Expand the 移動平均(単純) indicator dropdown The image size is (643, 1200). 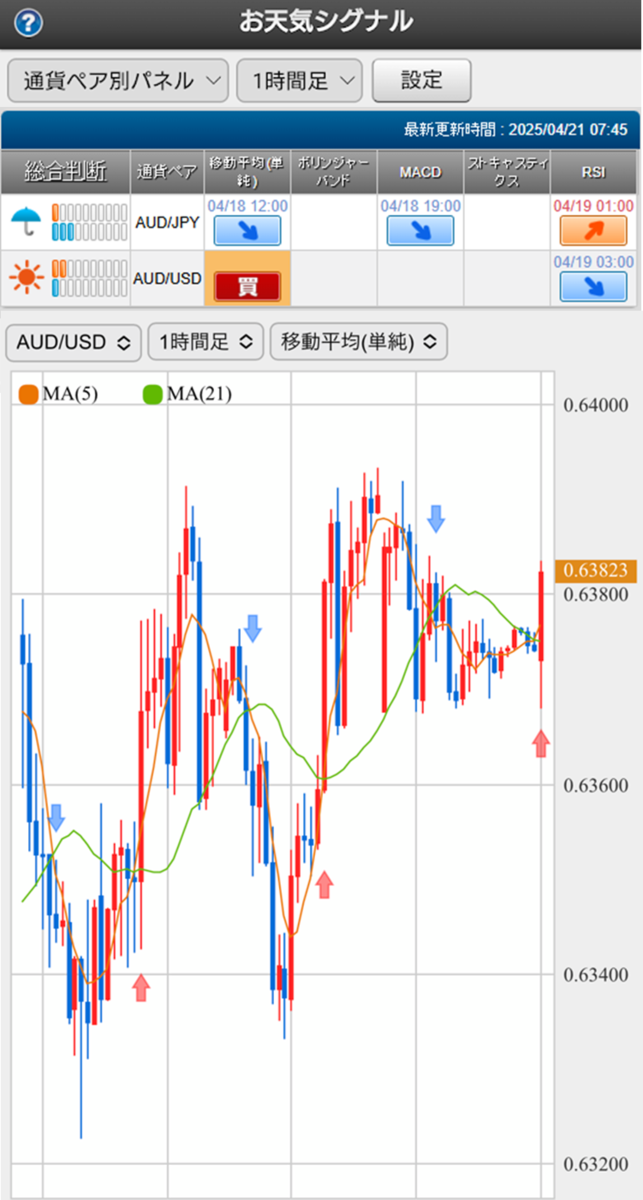[x=358, y=342]
